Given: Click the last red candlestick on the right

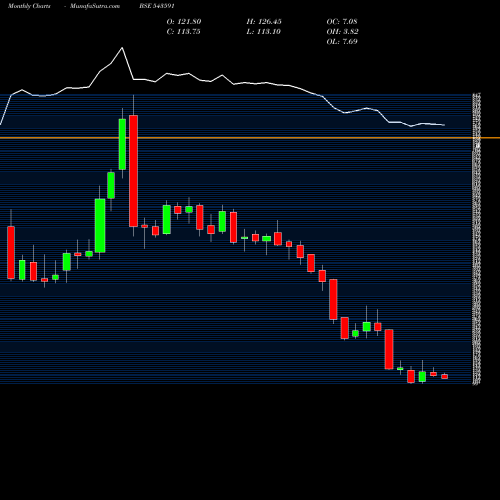Looking at the screenshot, I should tap(444, 376).
